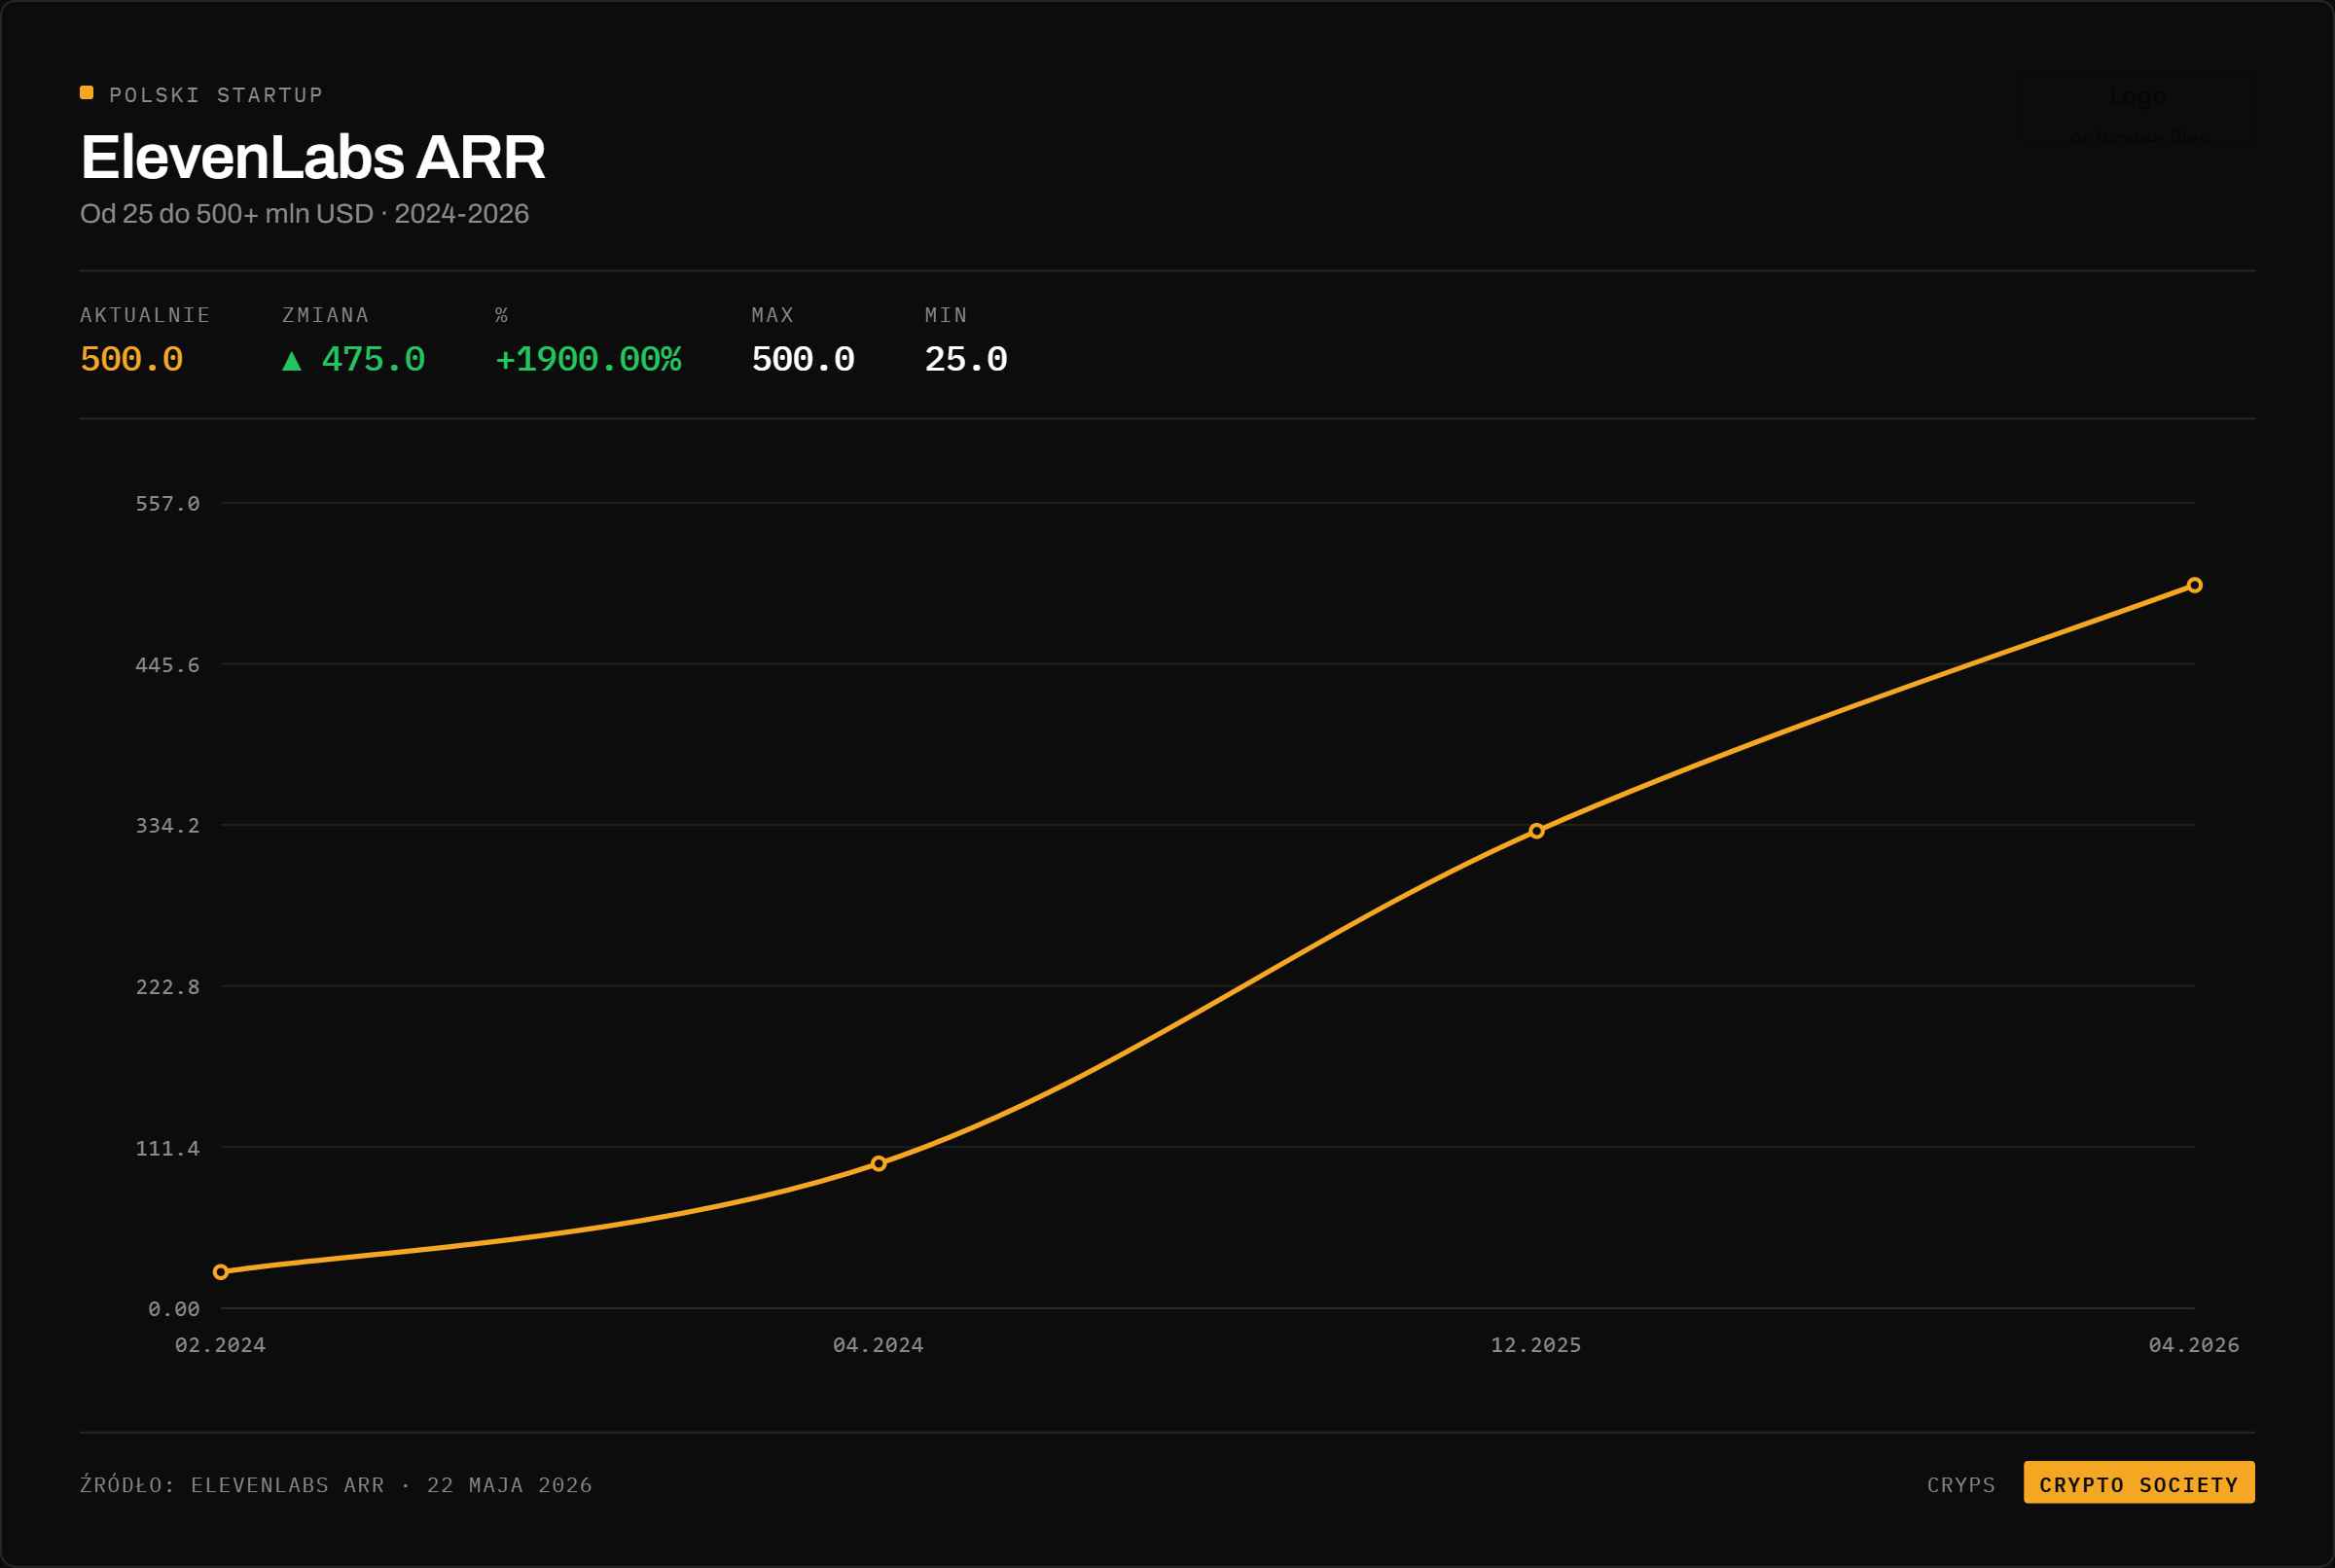Click the AKTUALNIE value 500.0
This screenshot has height=1568, width=2335.
point(131,360)
